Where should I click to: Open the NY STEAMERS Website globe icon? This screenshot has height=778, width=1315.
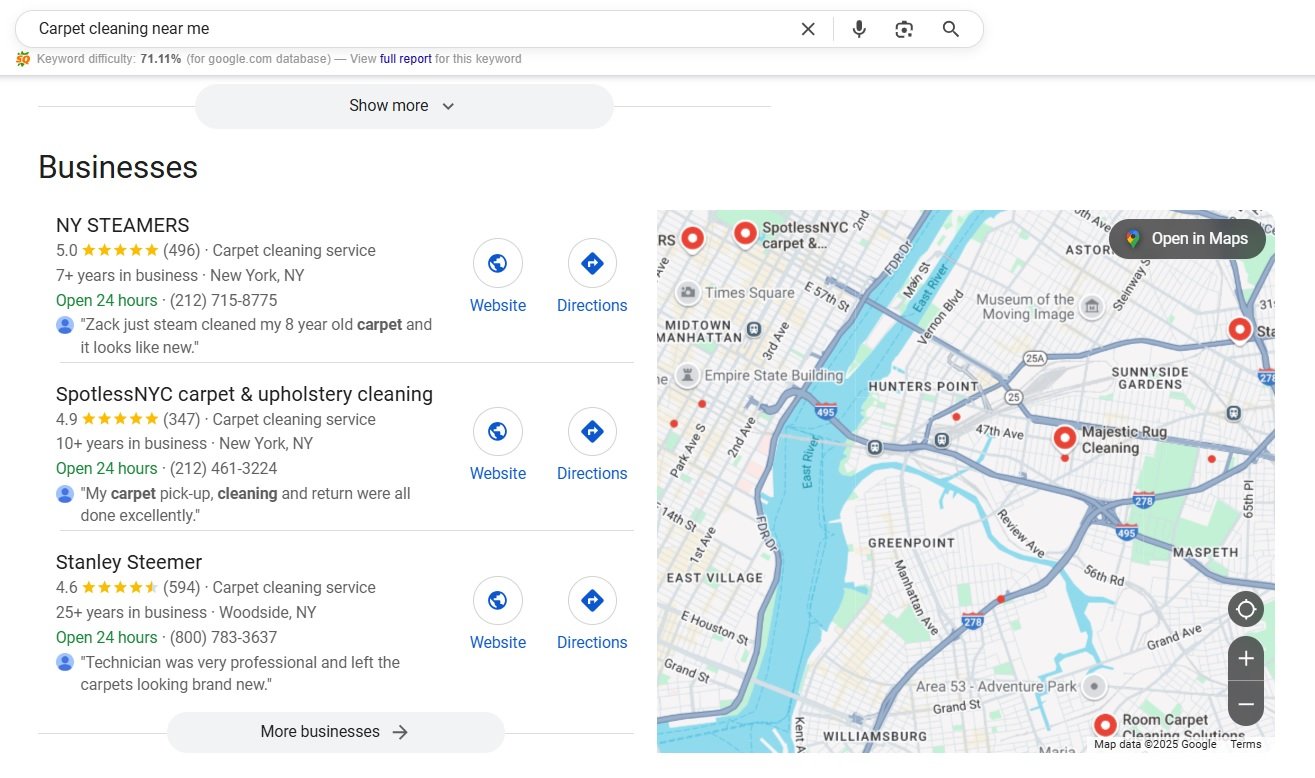point(498,264)
